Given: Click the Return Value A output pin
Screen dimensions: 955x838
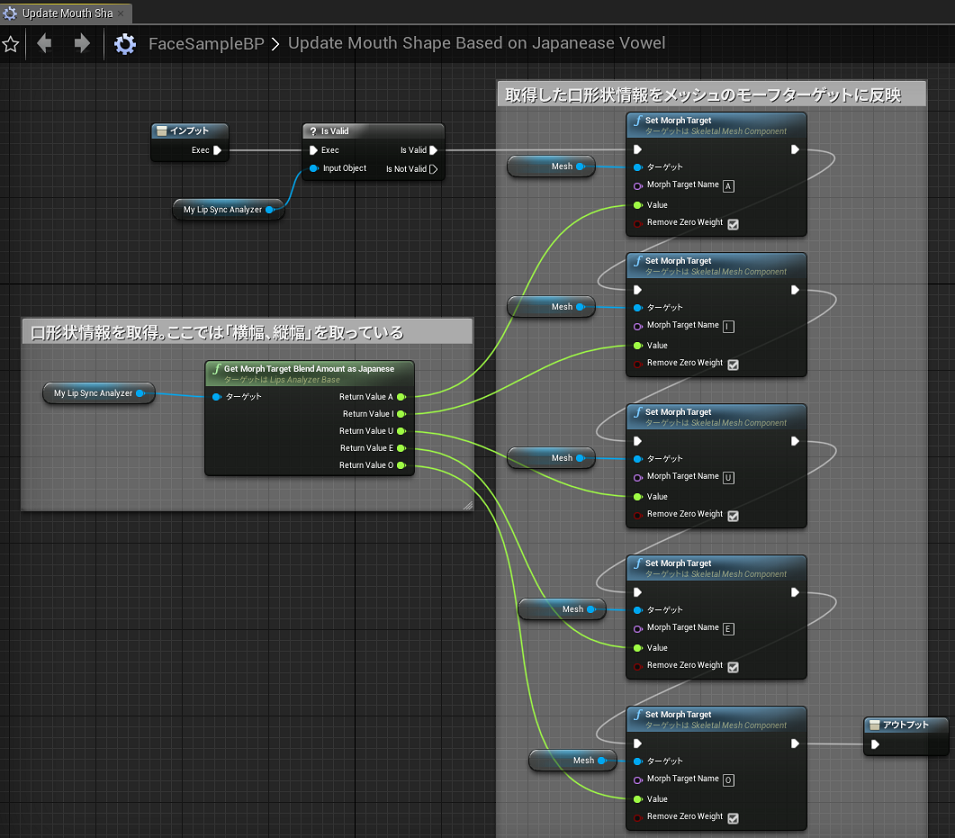Looking at the screenshot, I should tap(401, 396).
